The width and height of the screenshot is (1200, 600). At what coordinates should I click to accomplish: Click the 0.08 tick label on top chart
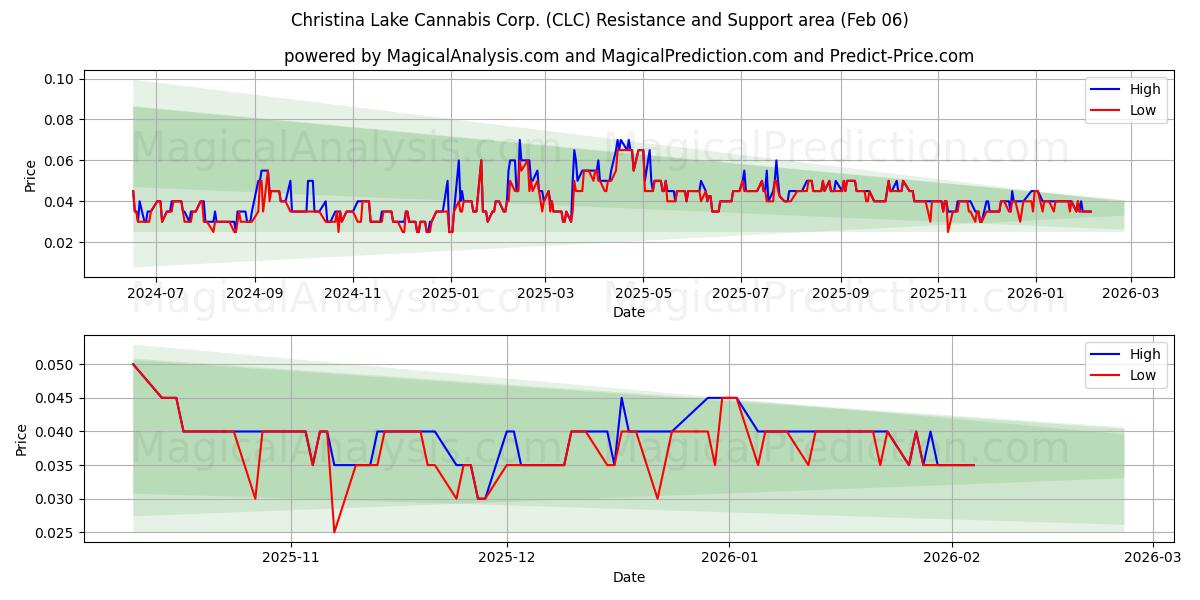(x=61, y=120)
